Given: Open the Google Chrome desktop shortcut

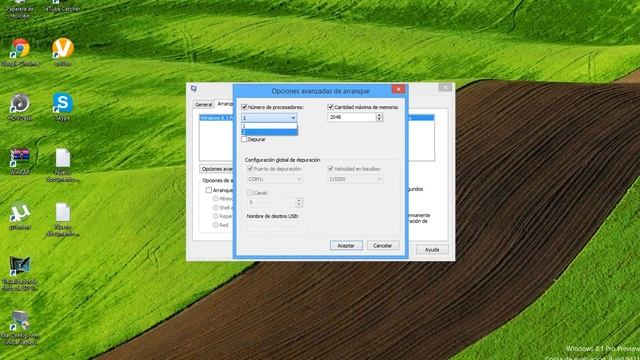Looking at the screenshot, I should (x=20, y=49).
